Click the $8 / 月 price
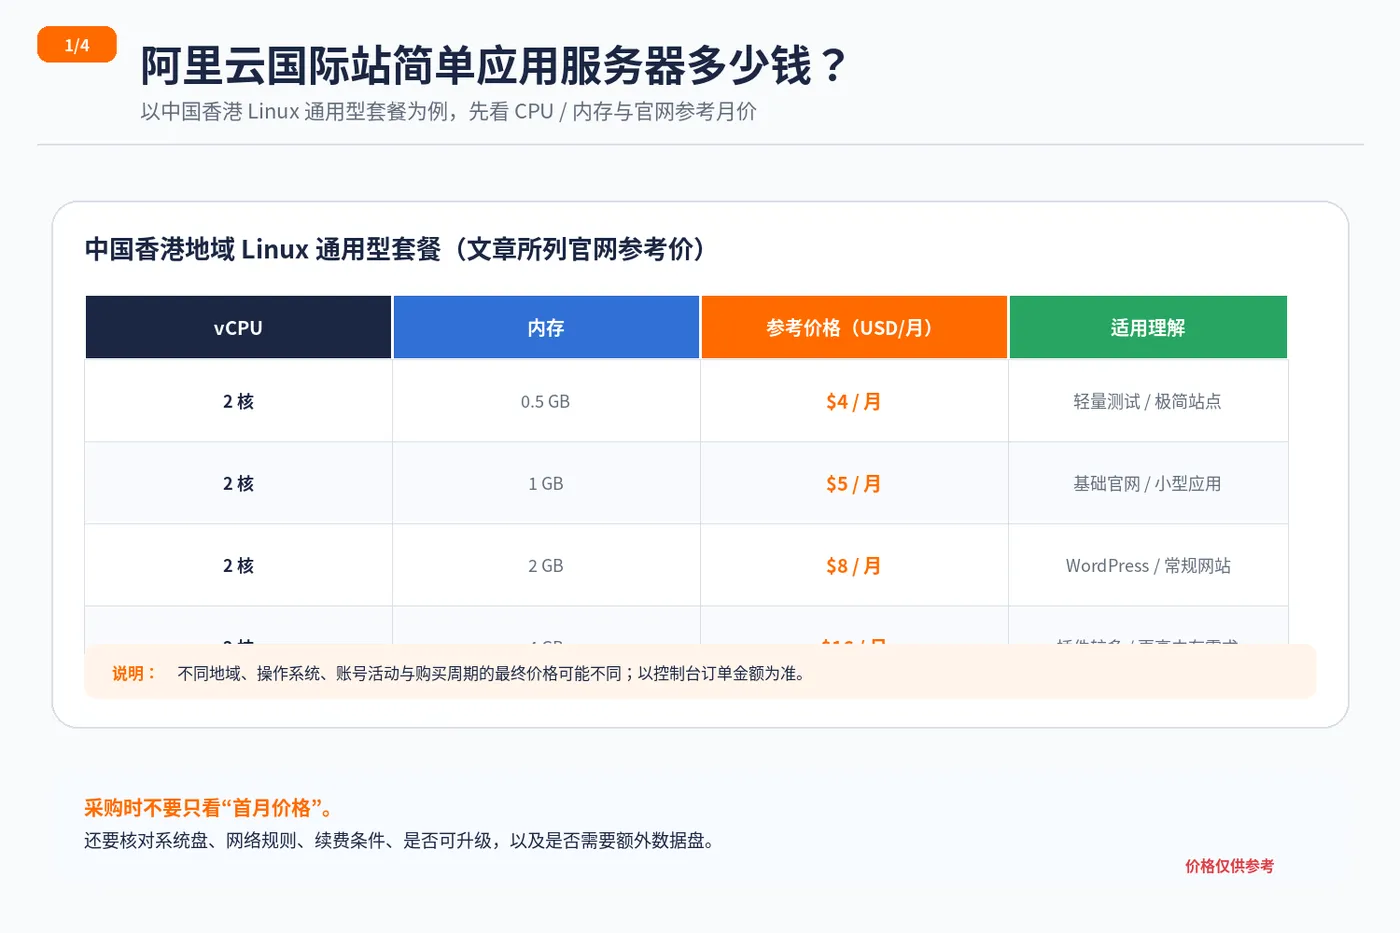Image resolution: width=1400 pixels, height=933 pixels. click(x=853, y=566)
